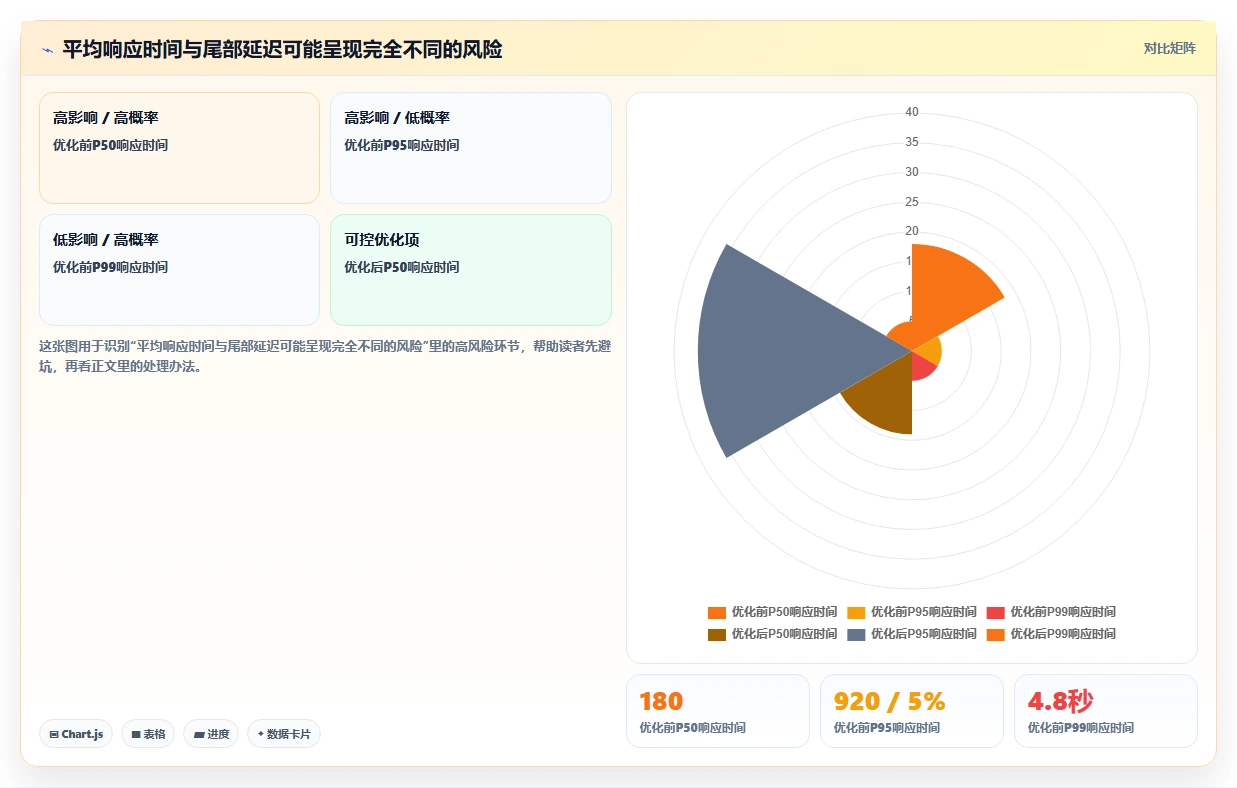Click the 180 stat card
This screenshot has width=1237, height=788.
point(718,711)
